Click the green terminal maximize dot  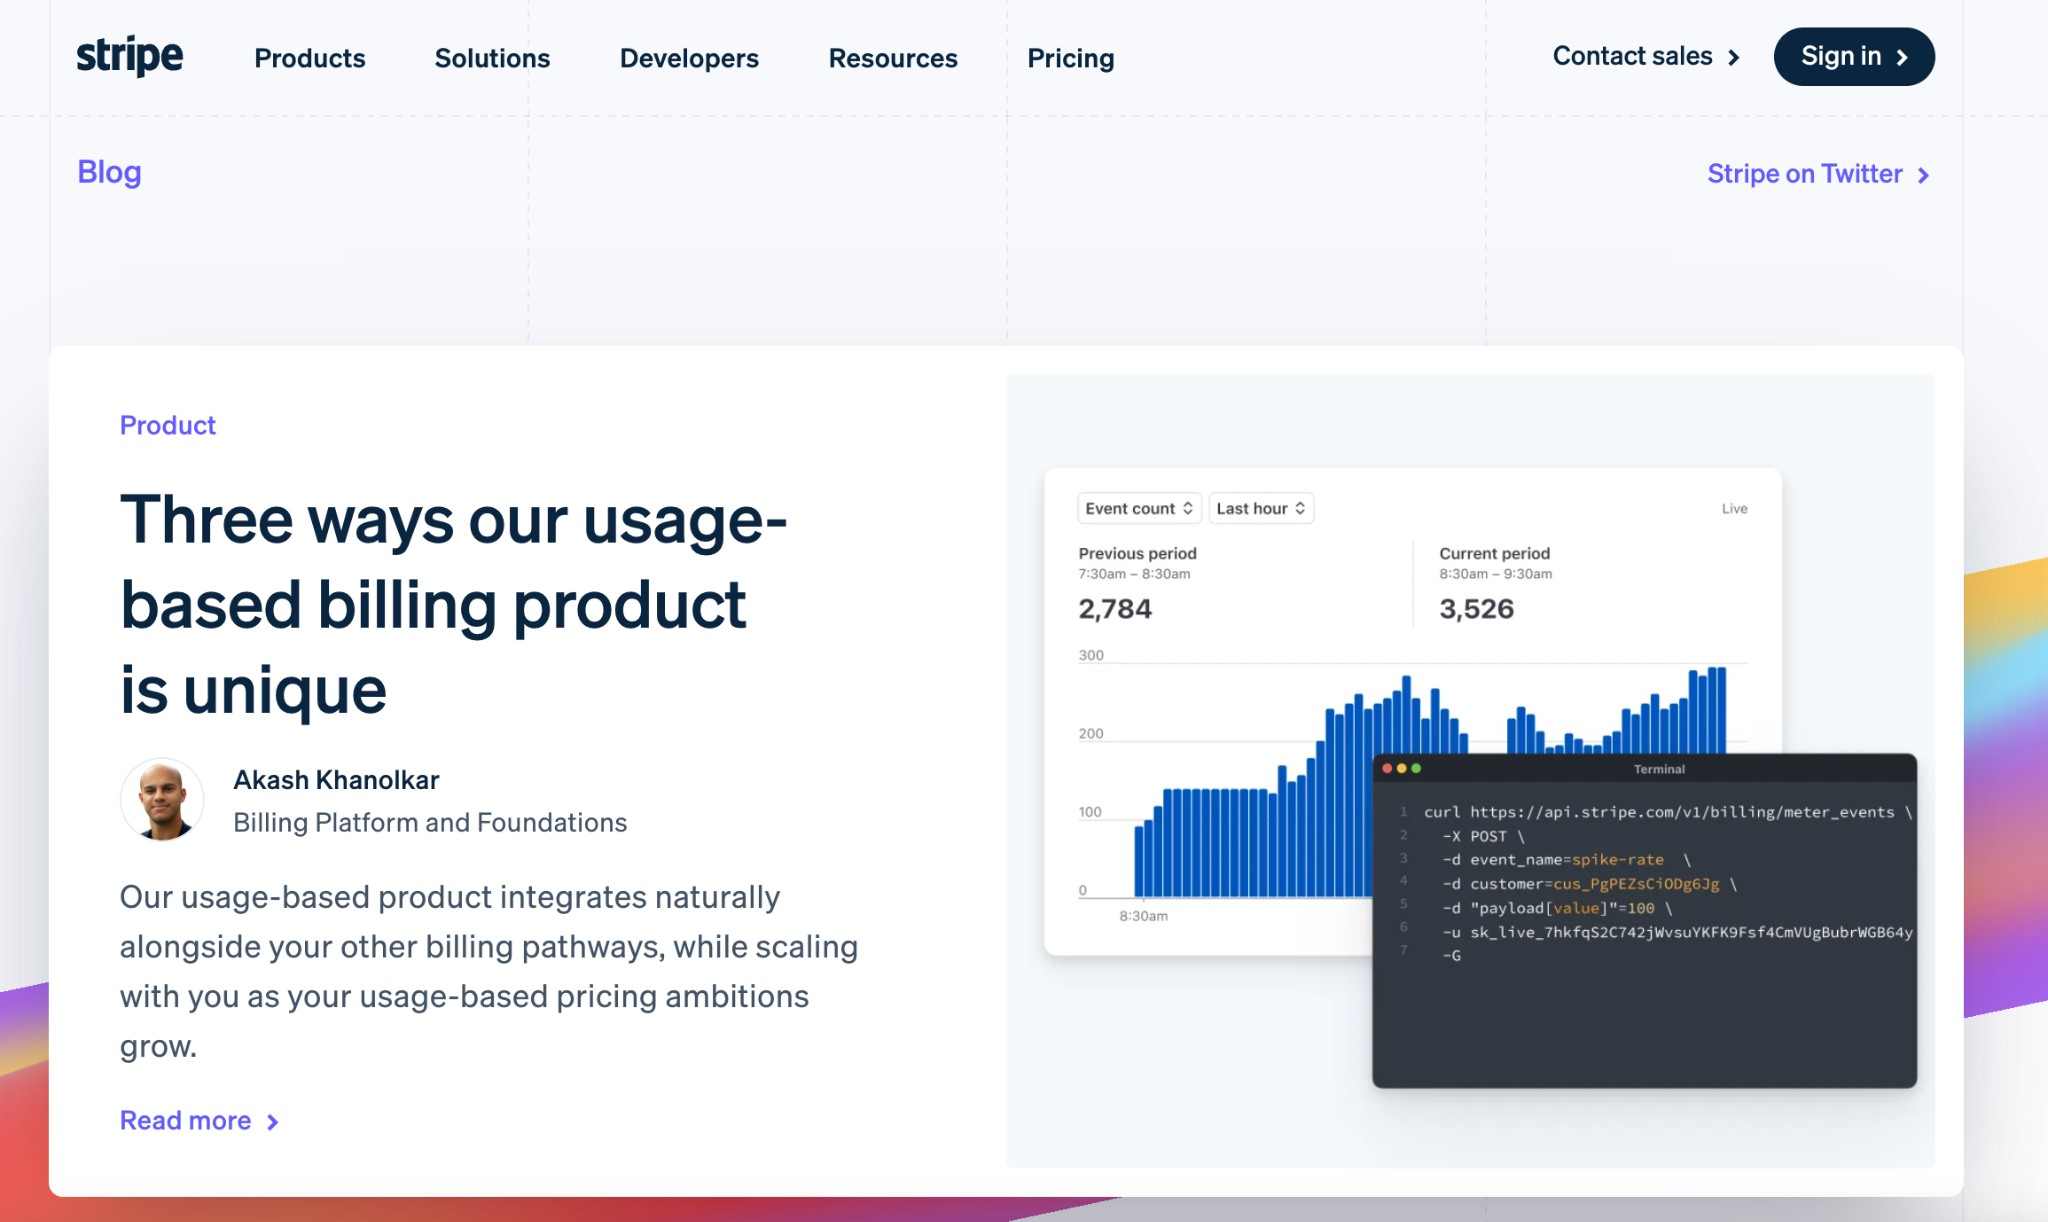pyautogui.click(x=1416, y=768)
